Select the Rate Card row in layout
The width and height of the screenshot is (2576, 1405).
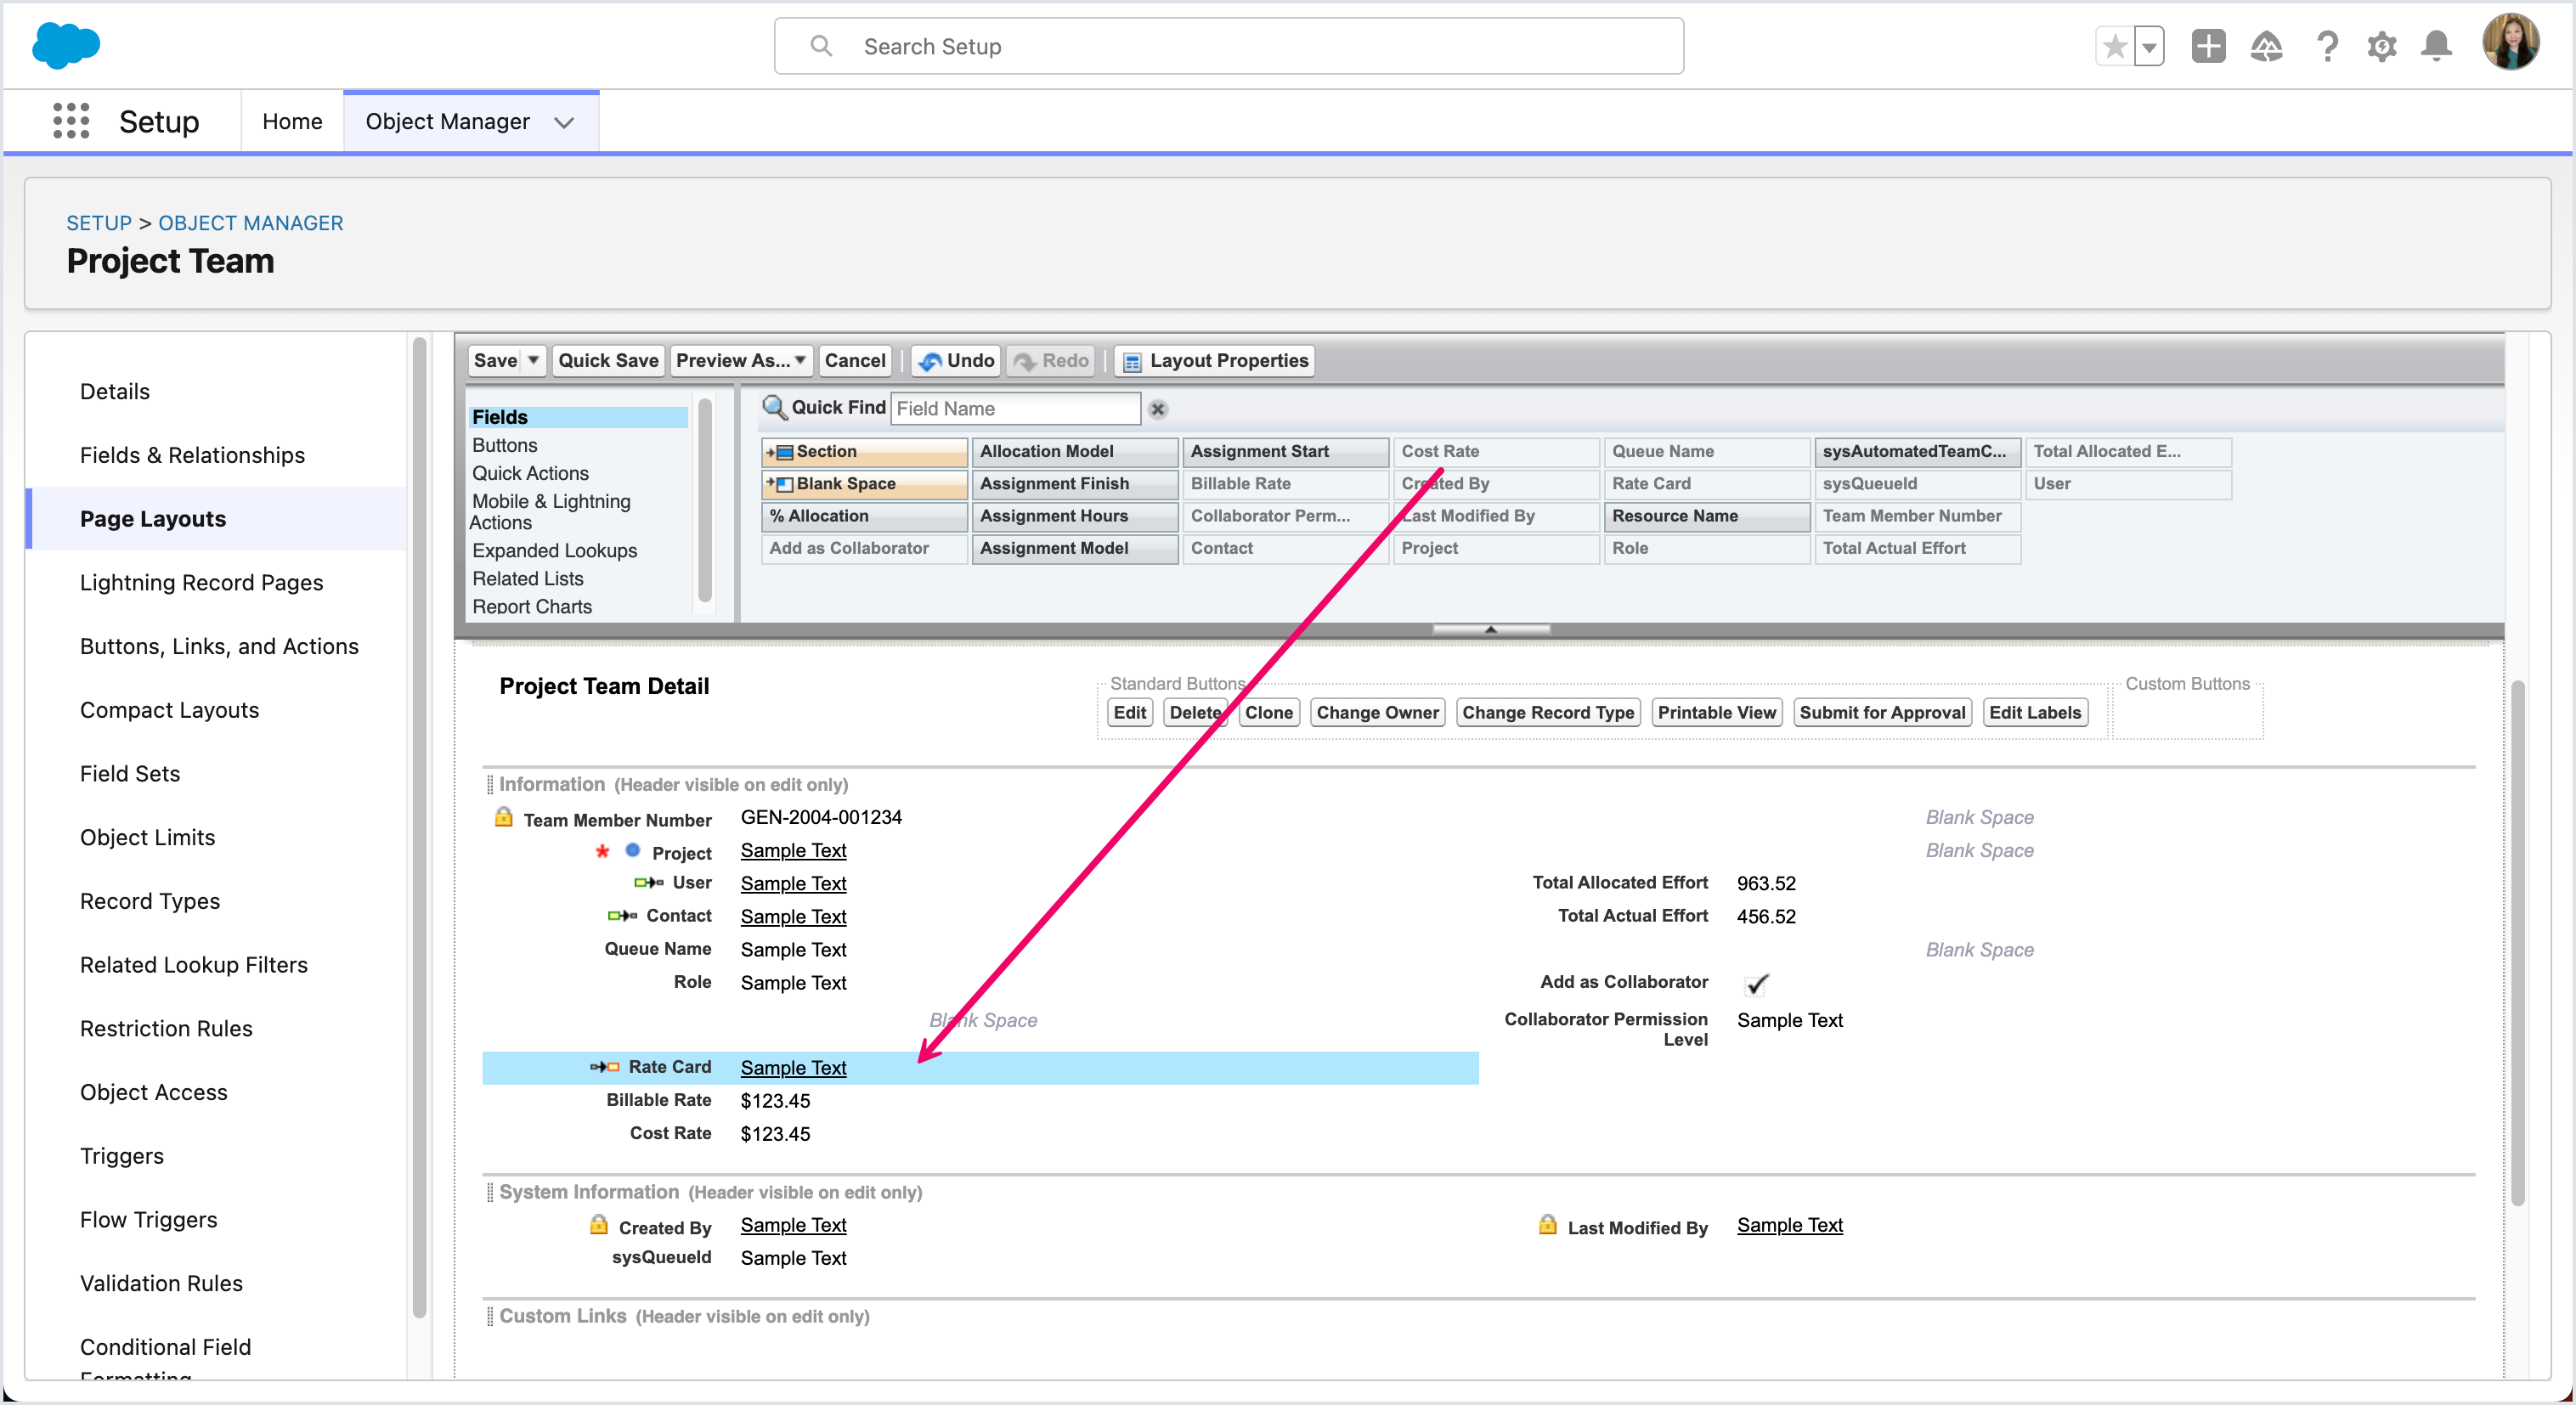tap(980, 1067)
